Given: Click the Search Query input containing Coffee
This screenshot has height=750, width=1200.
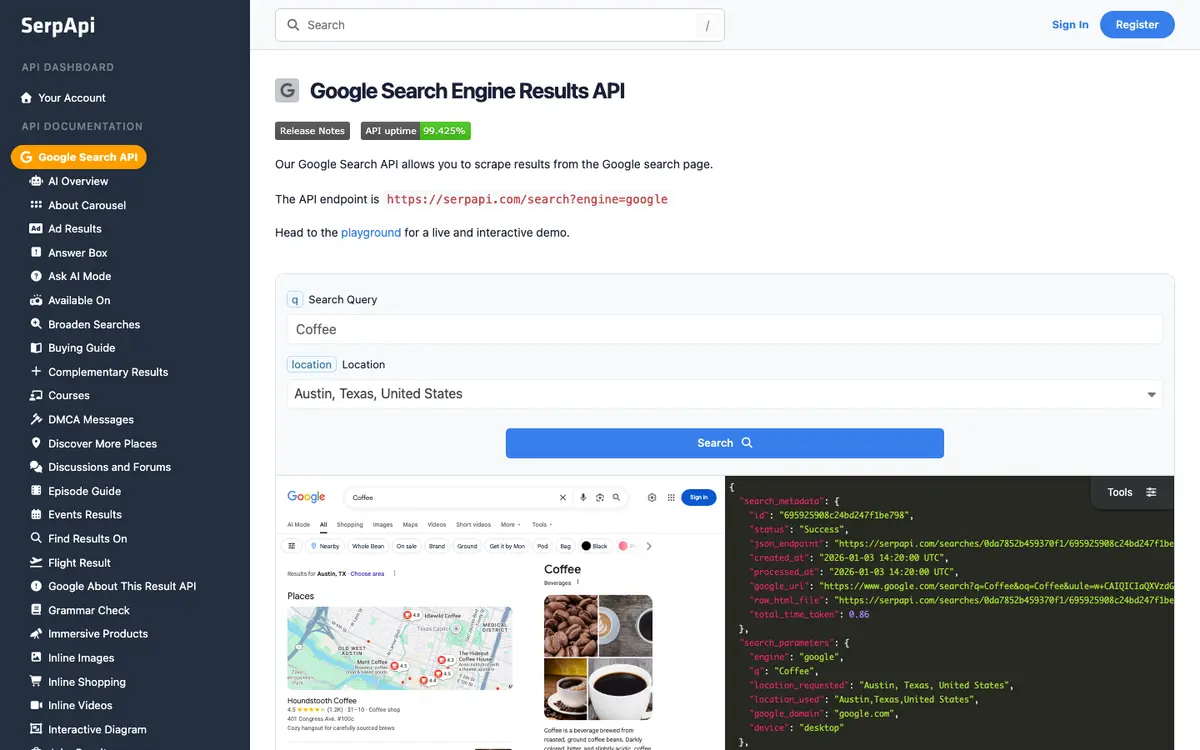Looking at the screenshot, I should (x=724, y=329).
